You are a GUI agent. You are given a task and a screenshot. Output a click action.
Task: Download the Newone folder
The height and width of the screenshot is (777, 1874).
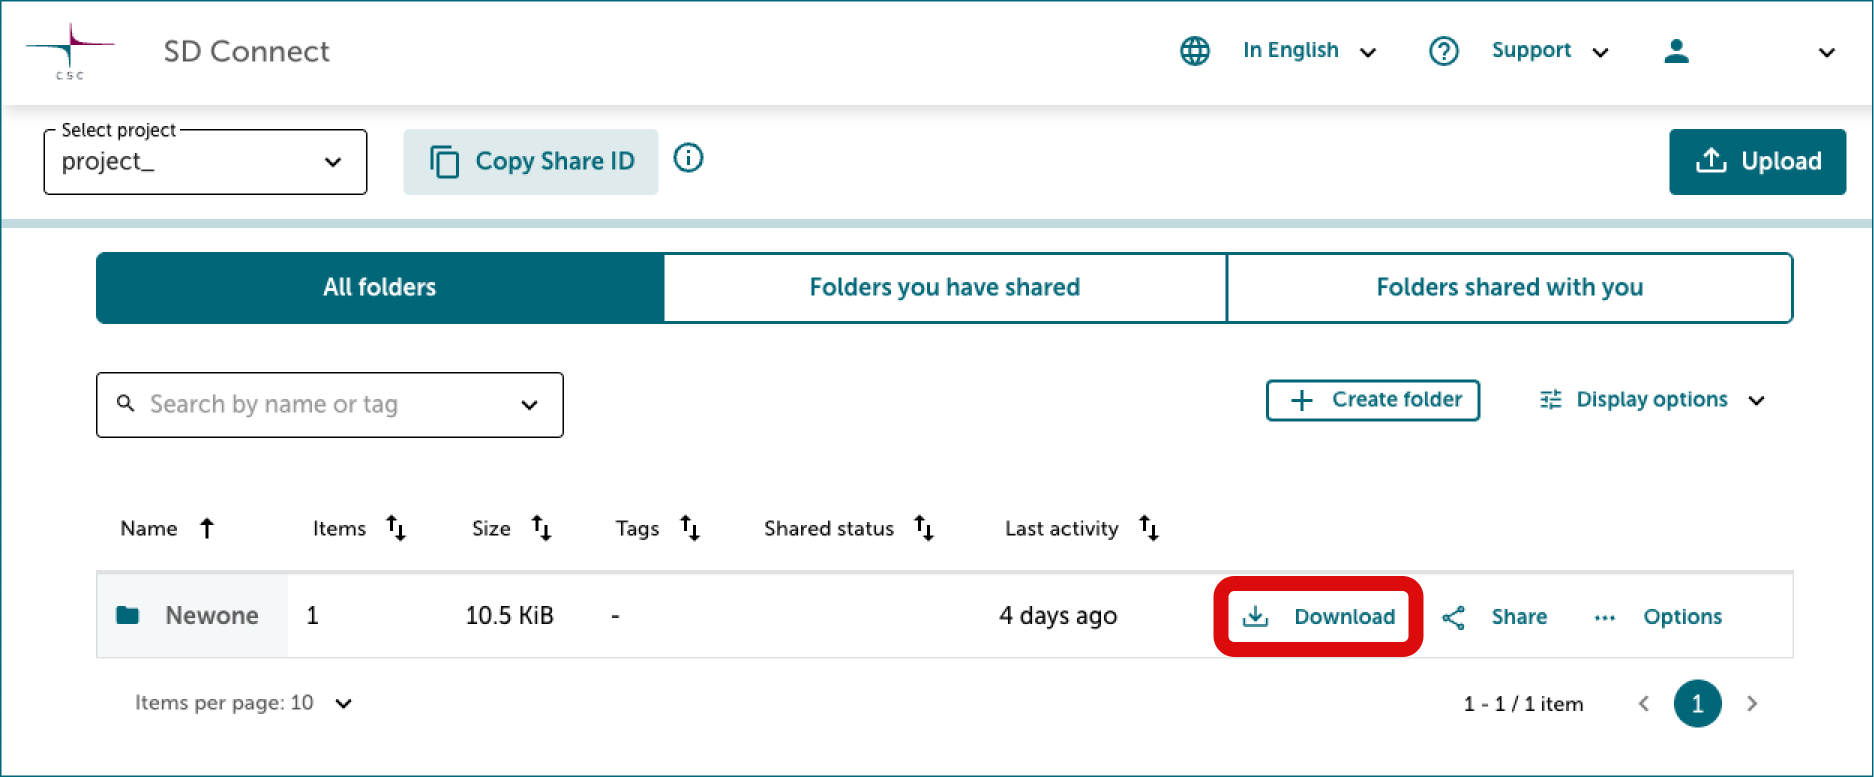(1318, 617)
